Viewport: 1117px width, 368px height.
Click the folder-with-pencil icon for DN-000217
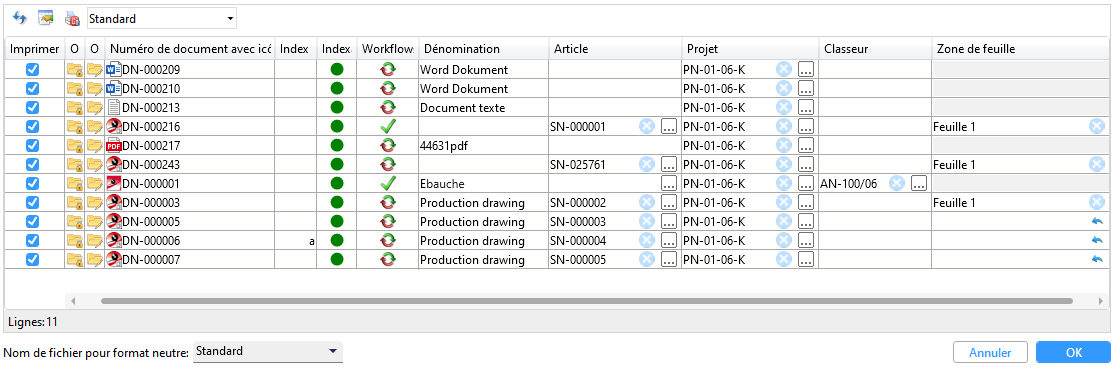[x=95, y=145]
